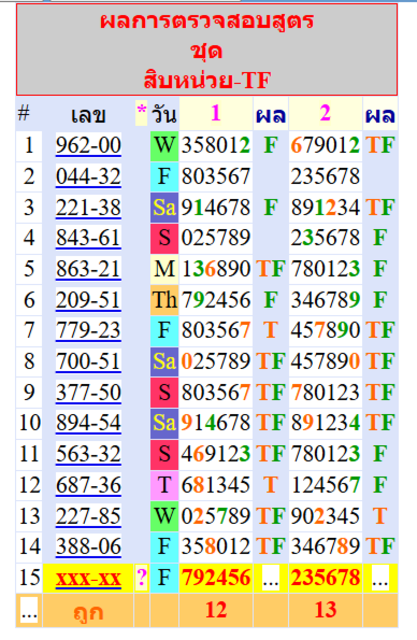Click the total 12 in the summary row
Screen dimensions: 417x640
tap(216, 610)
